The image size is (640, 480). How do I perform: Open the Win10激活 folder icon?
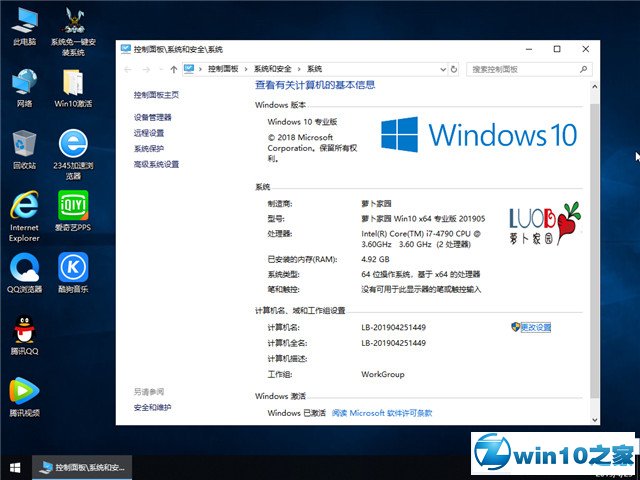click(x=73, y=88)
